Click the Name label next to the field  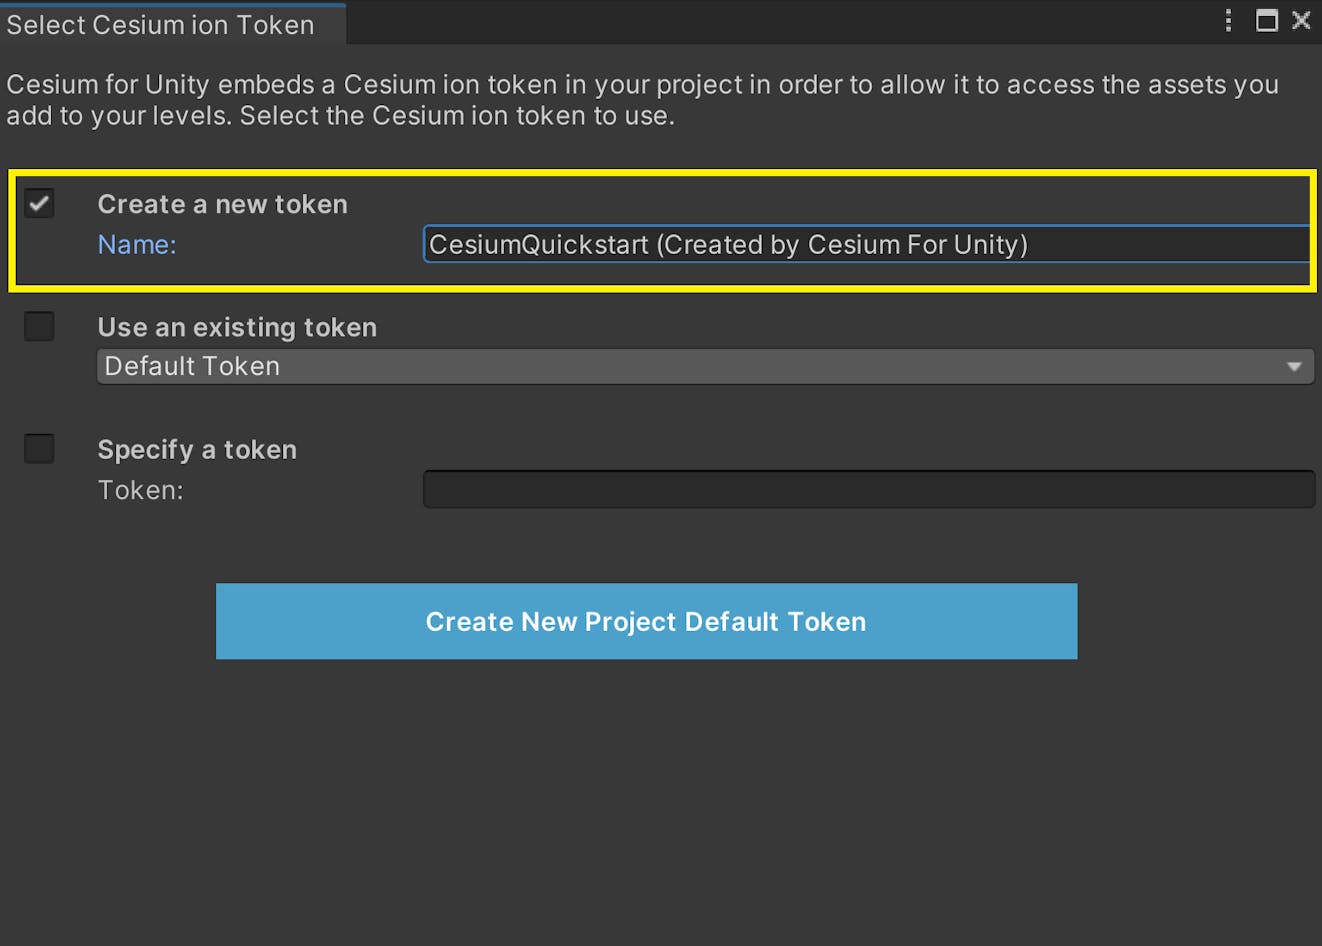click(136, 244)
